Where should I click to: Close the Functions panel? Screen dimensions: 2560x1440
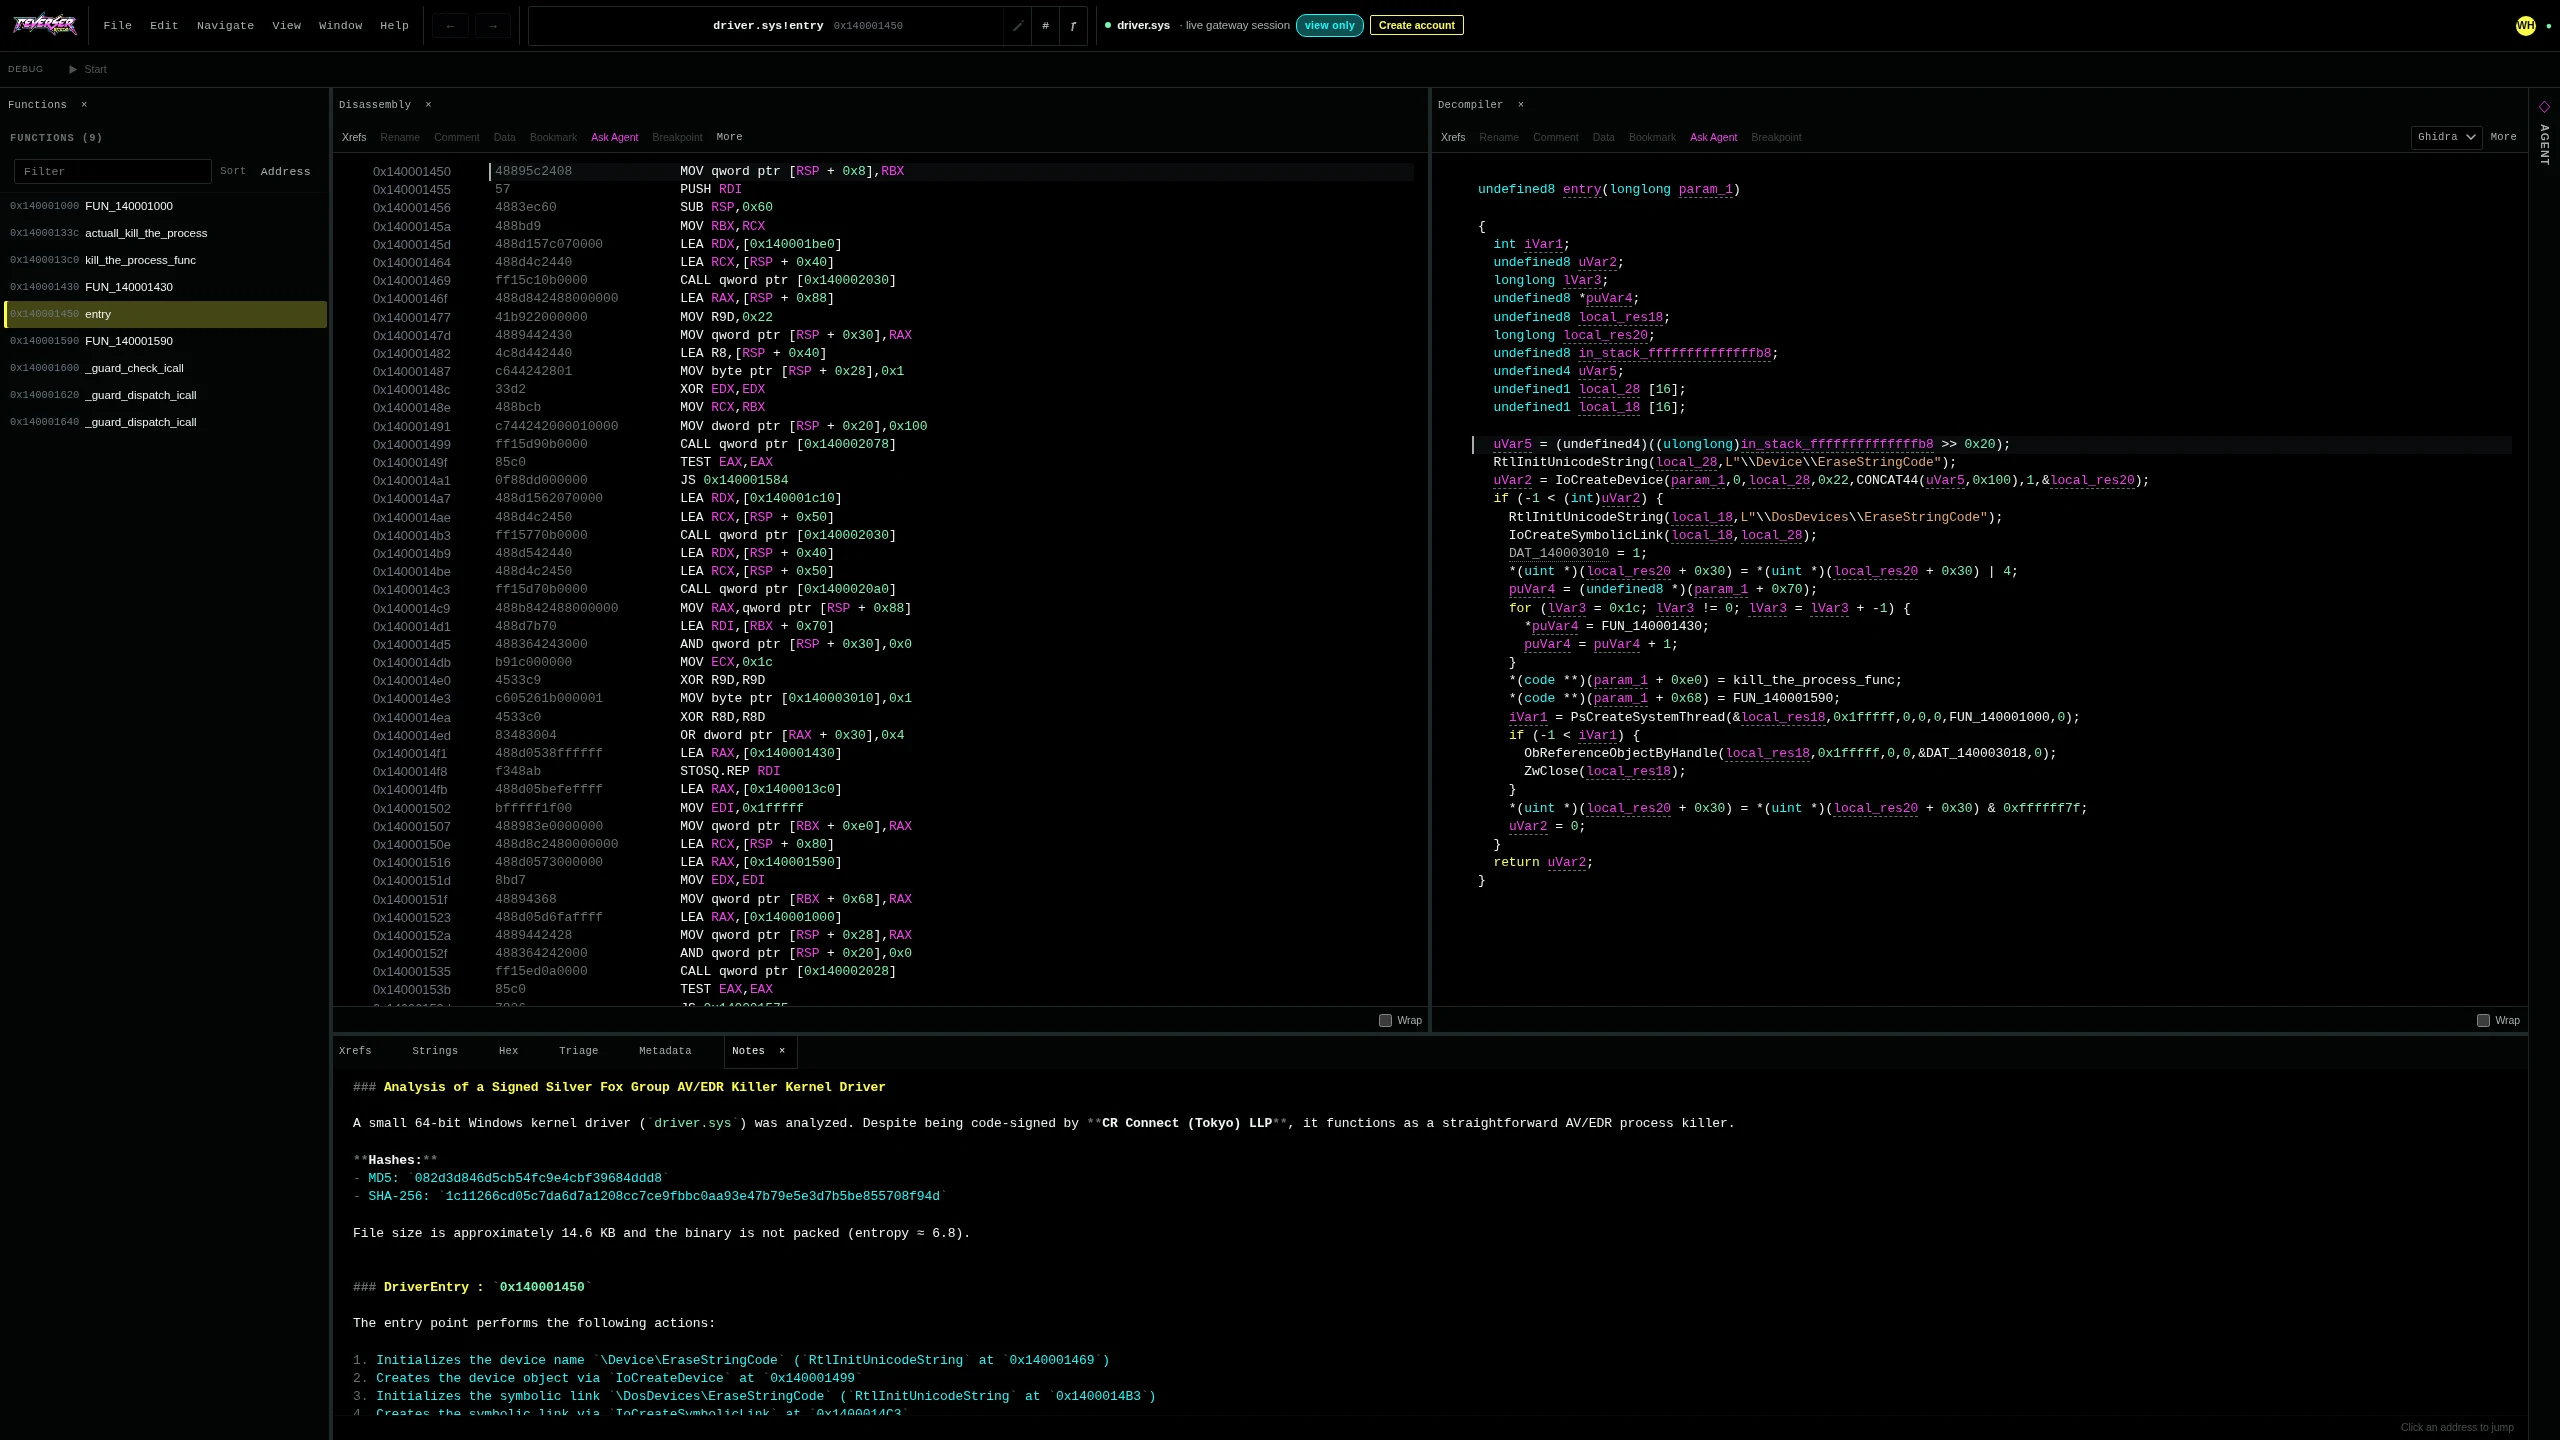[x=84, y=104]
